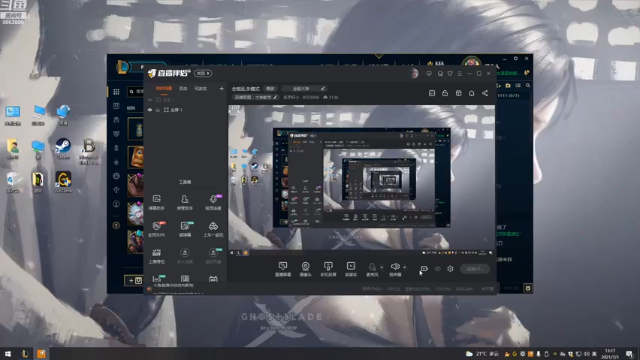Open streaming settings gear icon
Image resolution: width=640 pixels, height=360 pixels.
(x=450, y=269)
